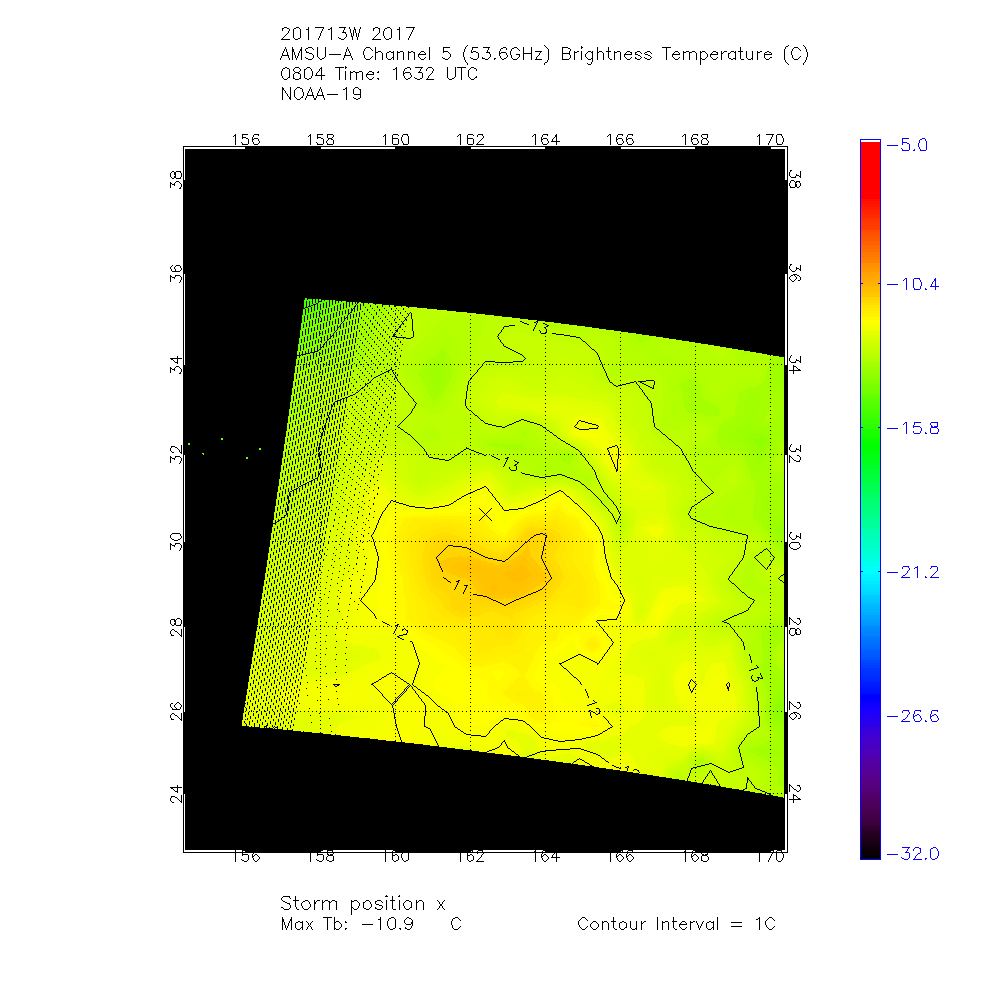1000x1000 pixels.
Task: Click the Storm position x legend text
Action: [362, 904]
